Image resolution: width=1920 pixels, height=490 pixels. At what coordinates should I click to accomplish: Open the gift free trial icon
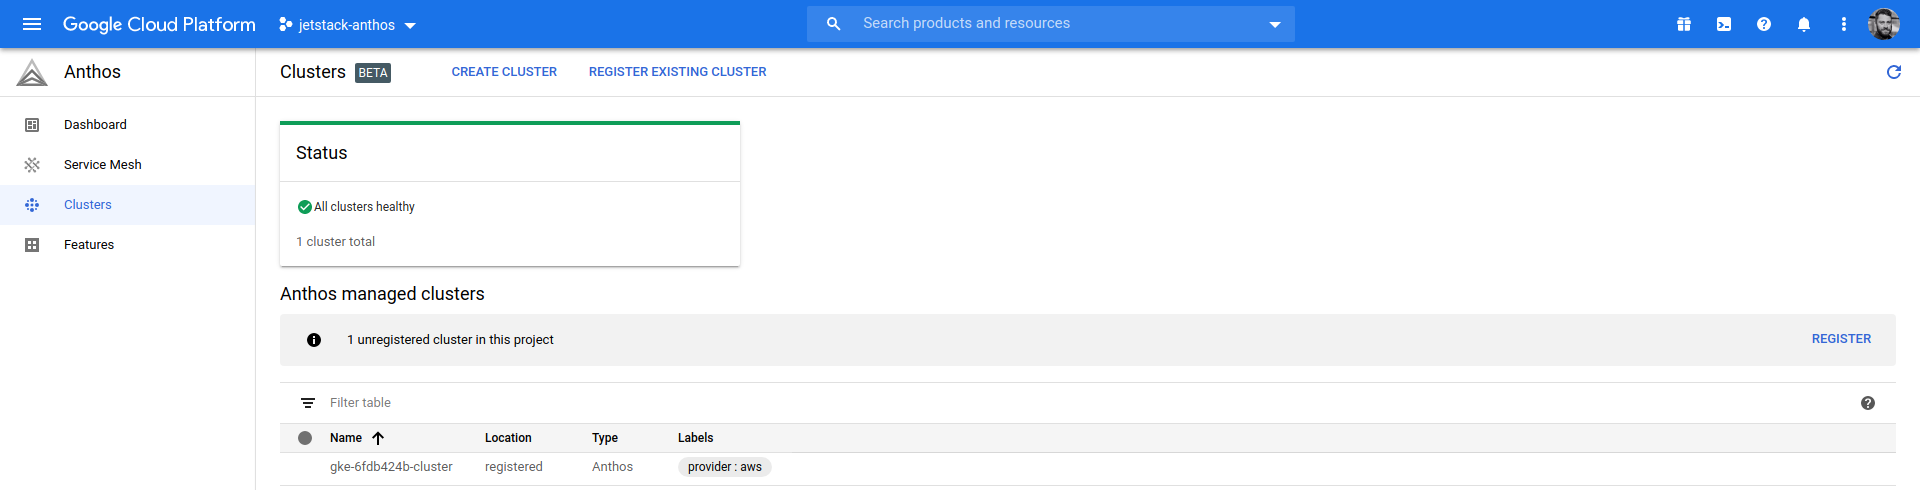tap(1684, 24)
